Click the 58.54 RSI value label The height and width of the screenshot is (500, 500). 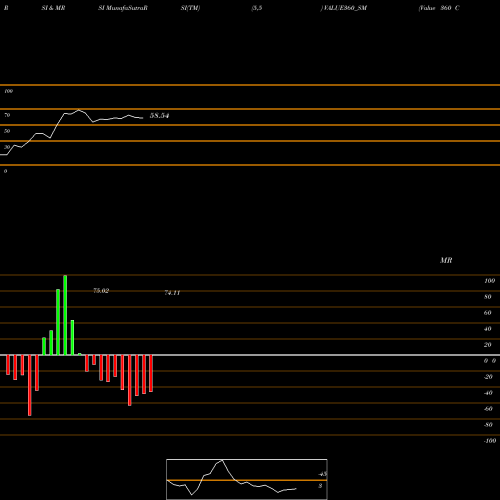pos(159,116)
